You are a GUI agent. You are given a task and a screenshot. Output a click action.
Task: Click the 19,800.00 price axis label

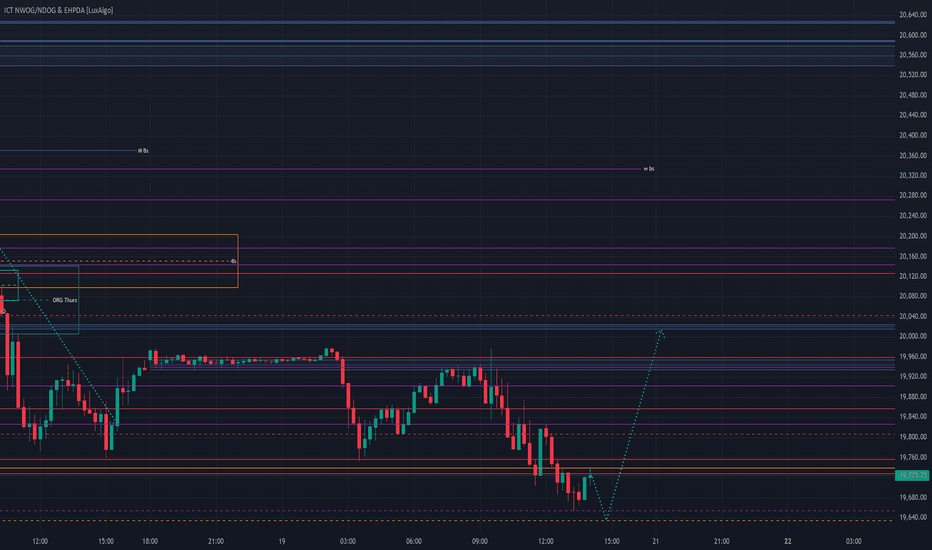pyautogui.click(x=913, y=436)
